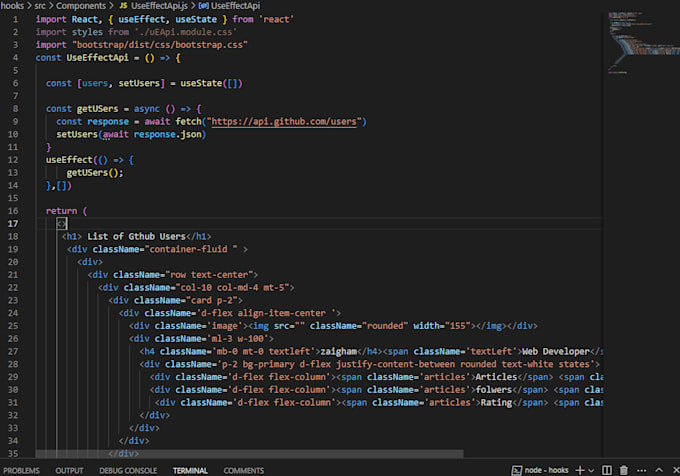Close the bottom panel
680x476 pixels.
(x=676, y=470)
